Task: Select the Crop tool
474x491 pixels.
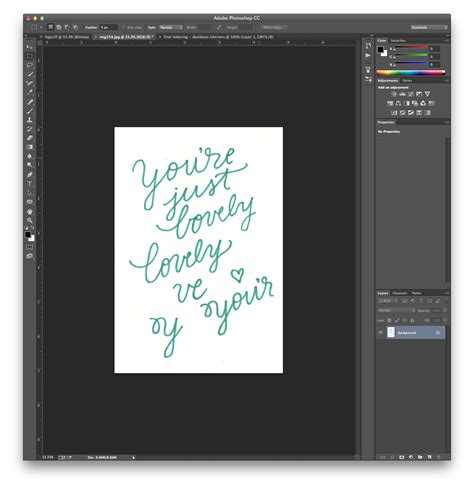Action: pyautogui.click(x=30, y=83)
